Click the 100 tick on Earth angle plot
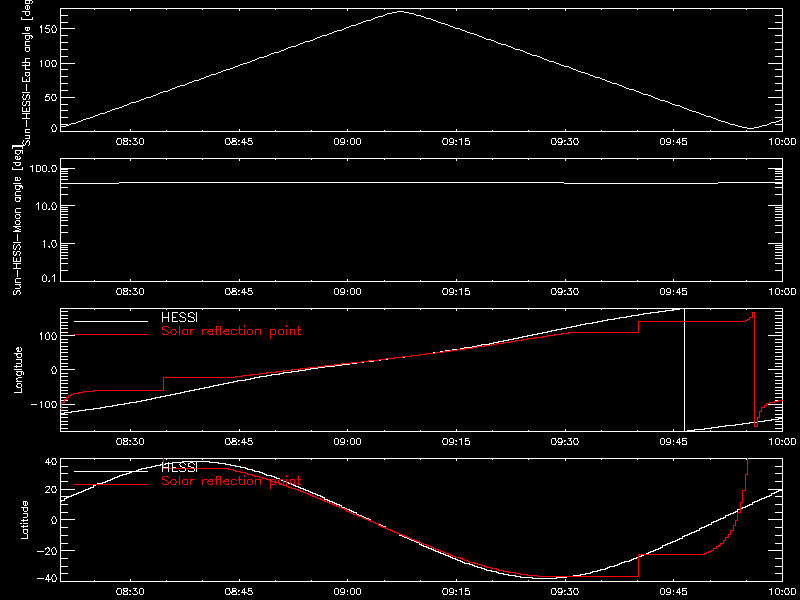The width and height of the screenshot is (800, 600). tap(46, 63)
